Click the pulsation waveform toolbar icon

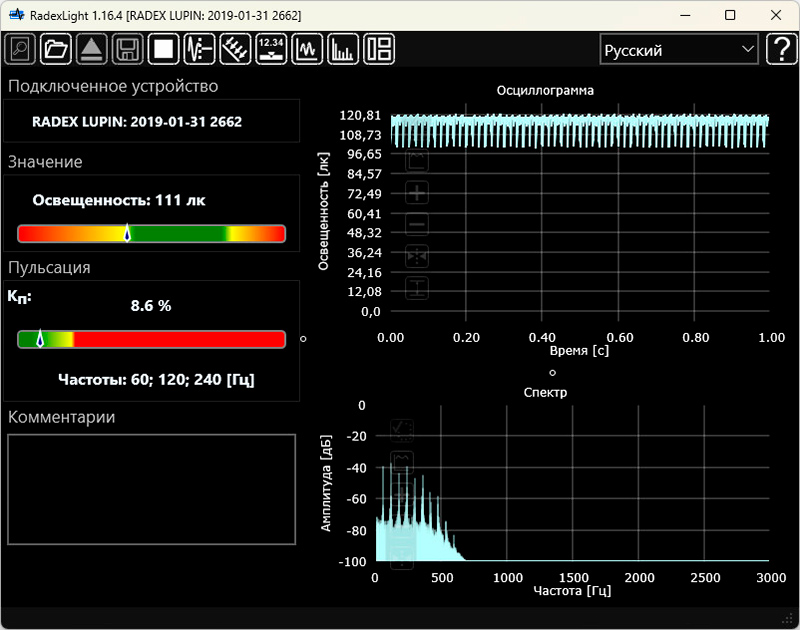click(x=199, y=48)
